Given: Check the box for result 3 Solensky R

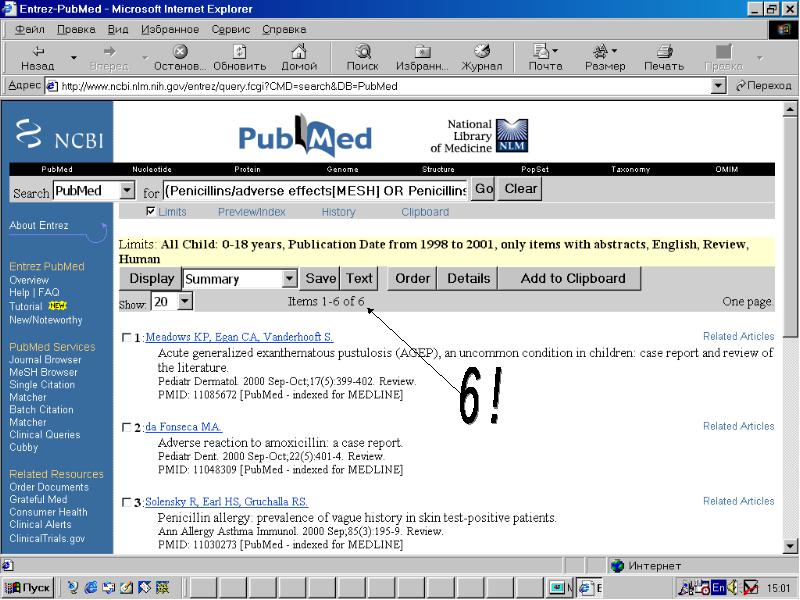Looking at the screenshot, I should point(127,502).
